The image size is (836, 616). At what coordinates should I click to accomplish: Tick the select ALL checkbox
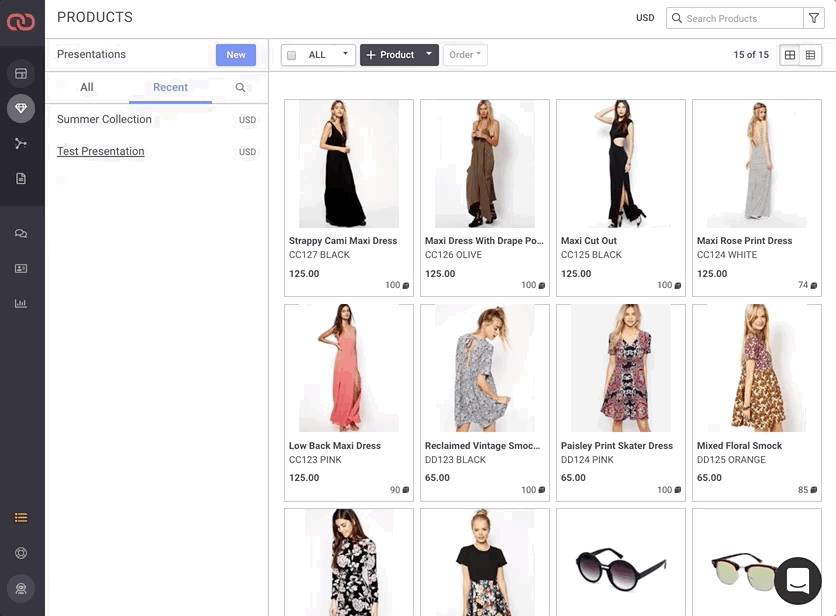(292, 55)
